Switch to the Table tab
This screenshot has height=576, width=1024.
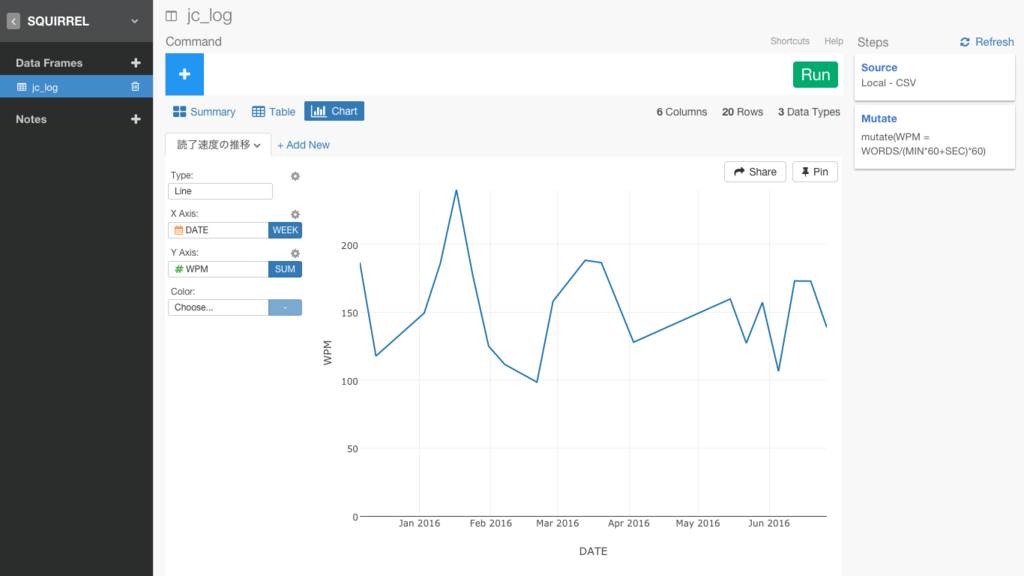tap(274, 112)
